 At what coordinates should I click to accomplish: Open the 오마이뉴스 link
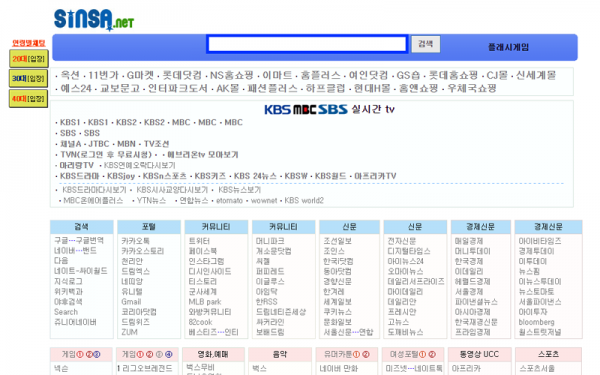tap(405, 271)
